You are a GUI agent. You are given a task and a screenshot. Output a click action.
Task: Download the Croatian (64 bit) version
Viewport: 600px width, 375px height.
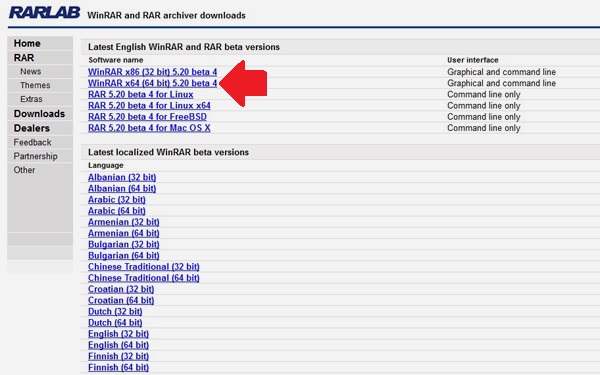tap(121, 300)
